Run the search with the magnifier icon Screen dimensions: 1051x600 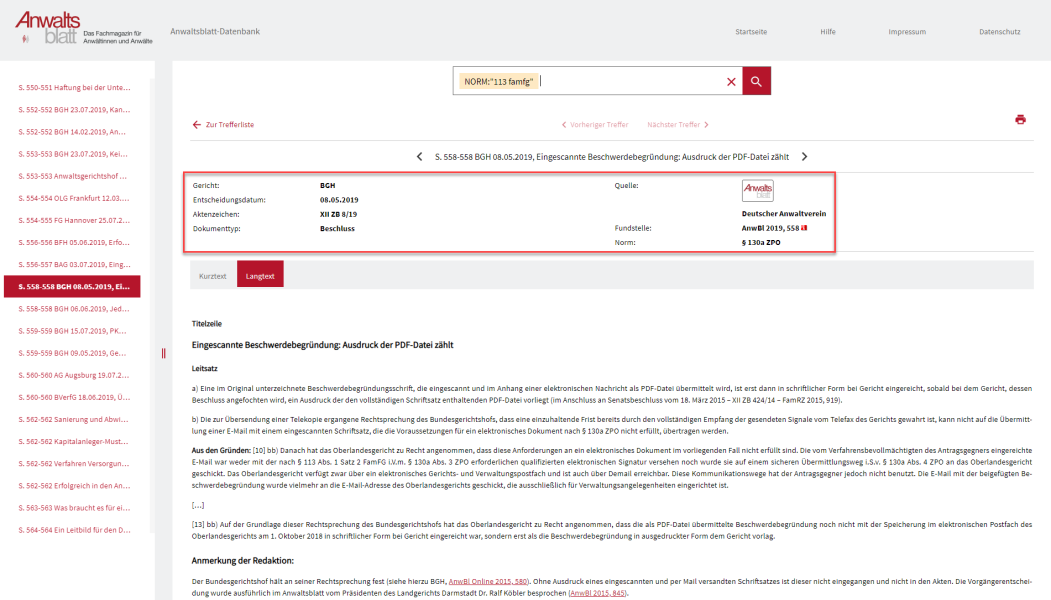756,81
